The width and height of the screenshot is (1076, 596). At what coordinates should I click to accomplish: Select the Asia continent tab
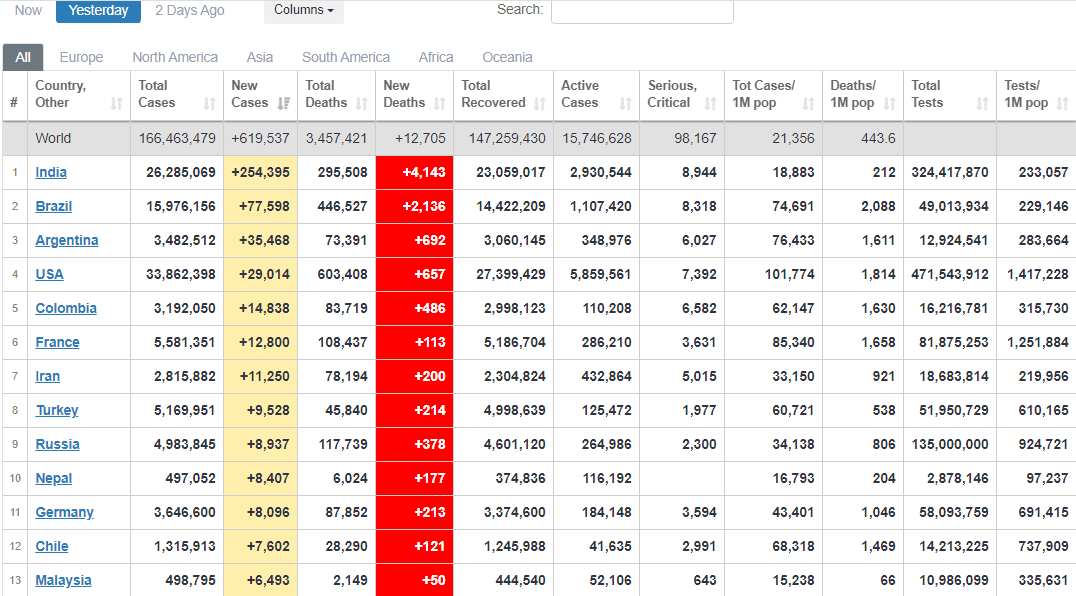click(x=260, y=57)
